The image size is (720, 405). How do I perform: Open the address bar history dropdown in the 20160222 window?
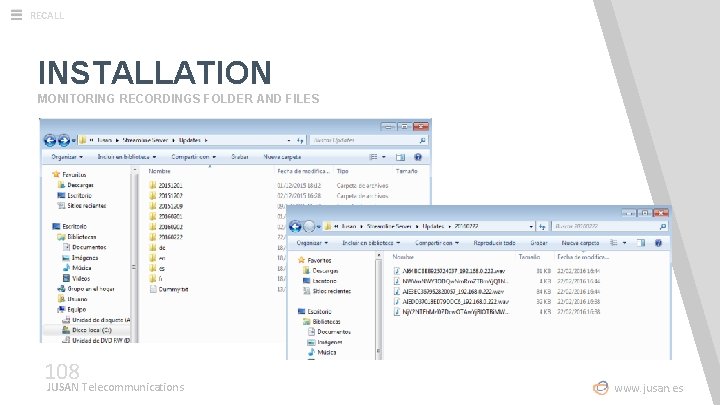tap(531, 226)
